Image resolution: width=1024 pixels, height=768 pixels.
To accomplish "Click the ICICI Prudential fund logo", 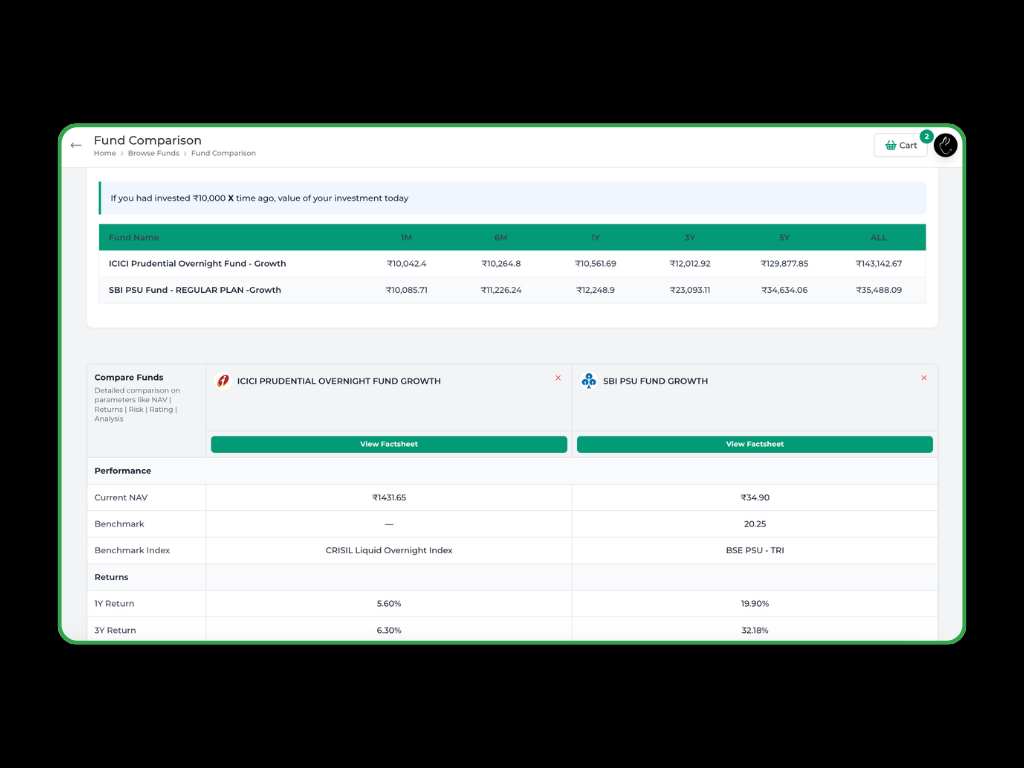I will tap(223, 381).
